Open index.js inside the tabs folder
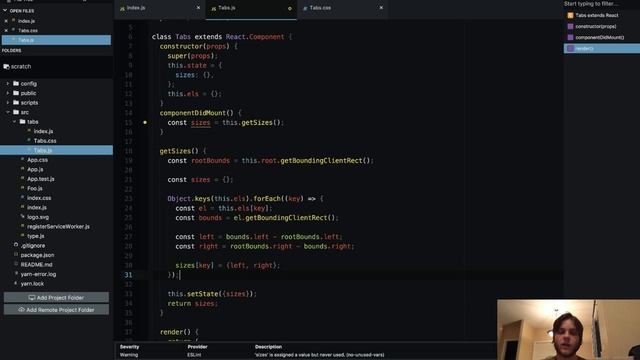 pyautogui.click(x=43, y=131)
